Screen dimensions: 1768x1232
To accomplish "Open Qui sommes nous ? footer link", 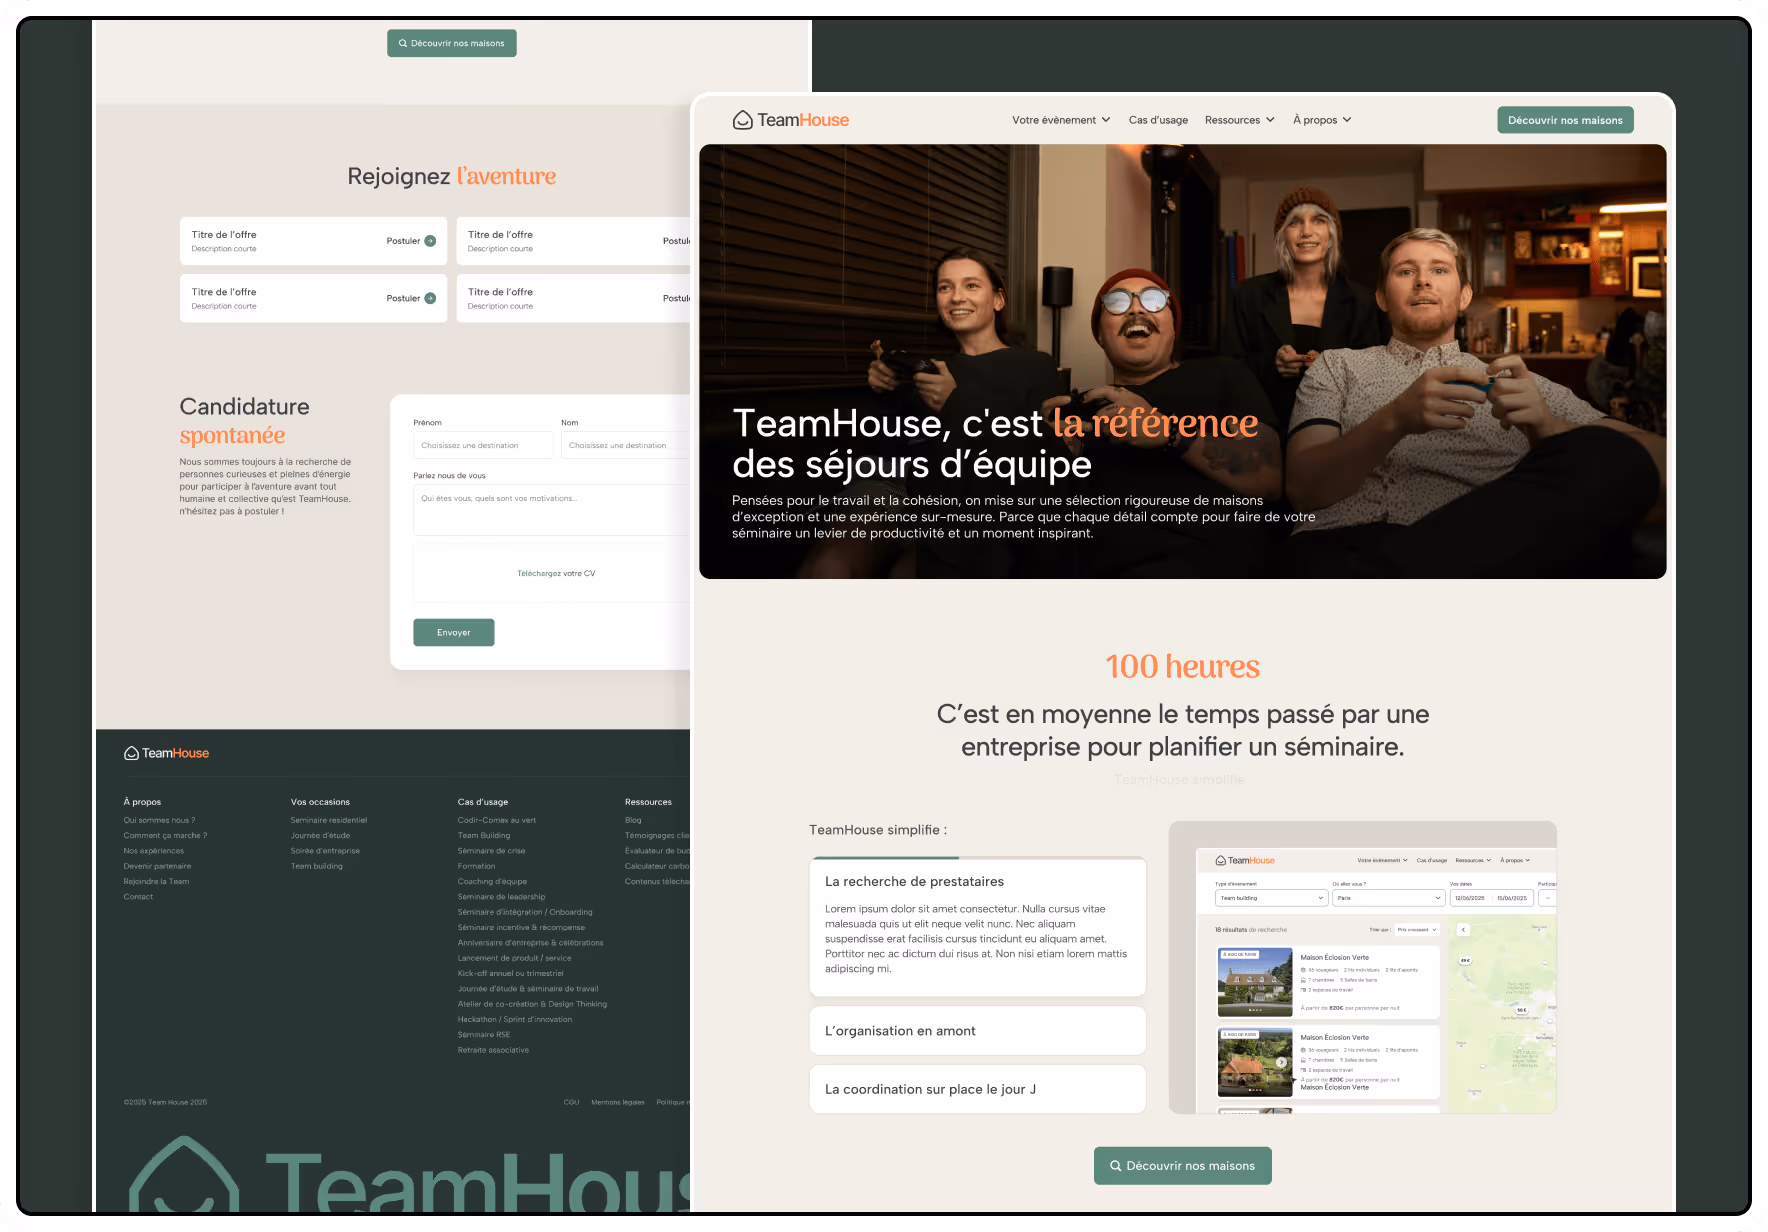I will click(x=160, y=820).
